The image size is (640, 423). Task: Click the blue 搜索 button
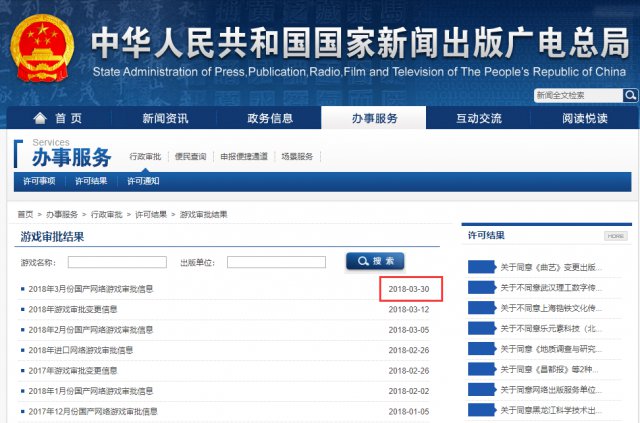tap(375, 261)
